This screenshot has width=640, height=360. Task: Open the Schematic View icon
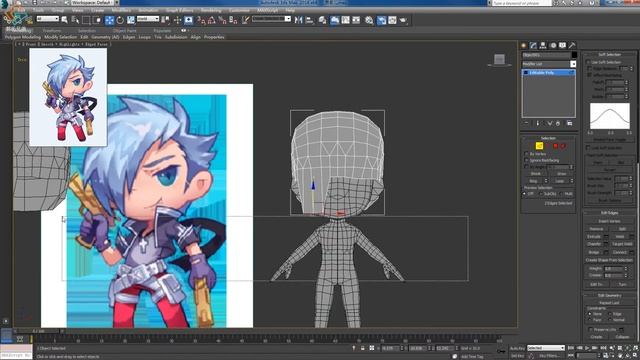coord(356,20)
